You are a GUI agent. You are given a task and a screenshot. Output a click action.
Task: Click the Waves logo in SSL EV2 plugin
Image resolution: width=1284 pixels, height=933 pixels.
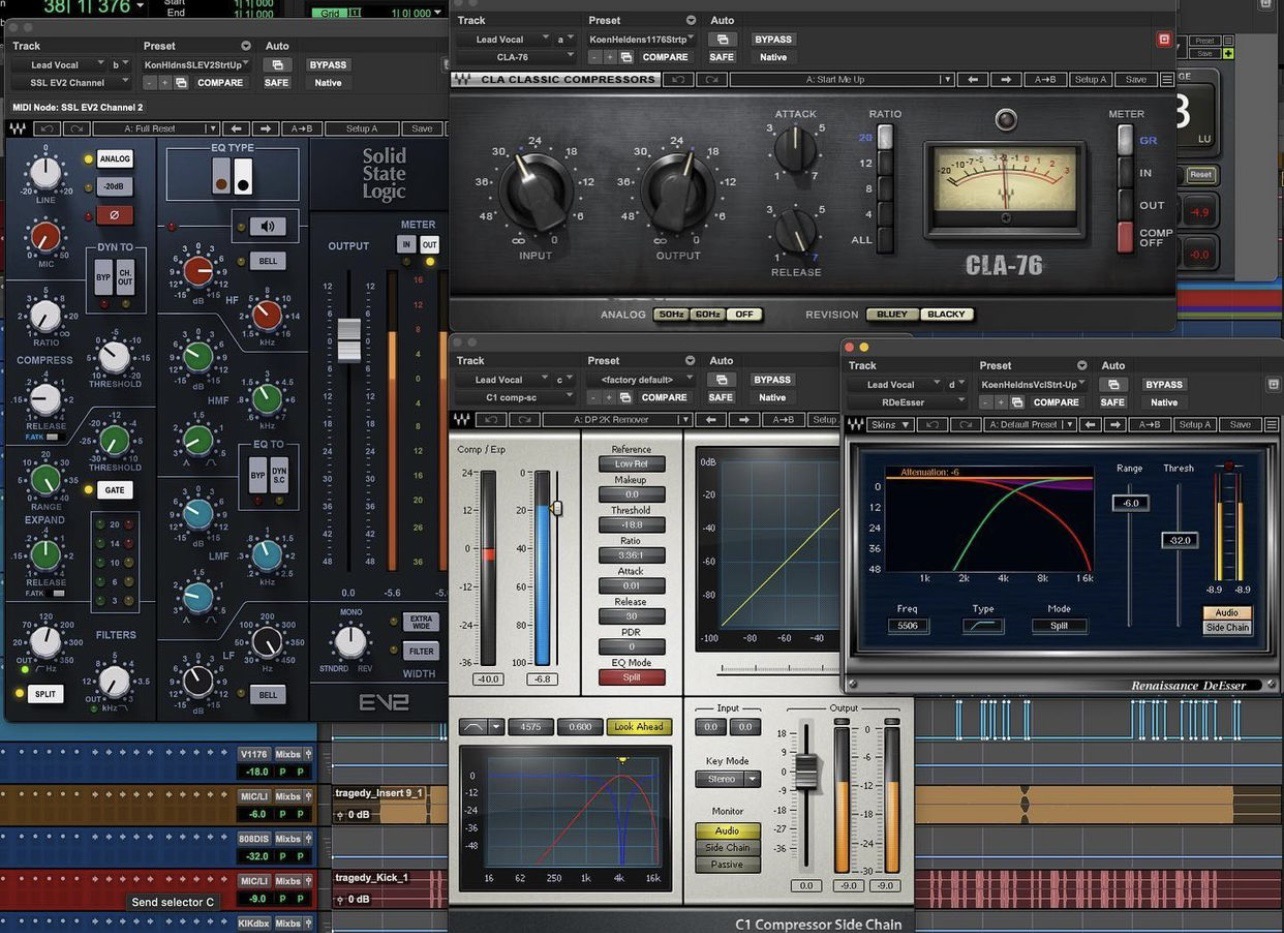click(x=18, y=128)
